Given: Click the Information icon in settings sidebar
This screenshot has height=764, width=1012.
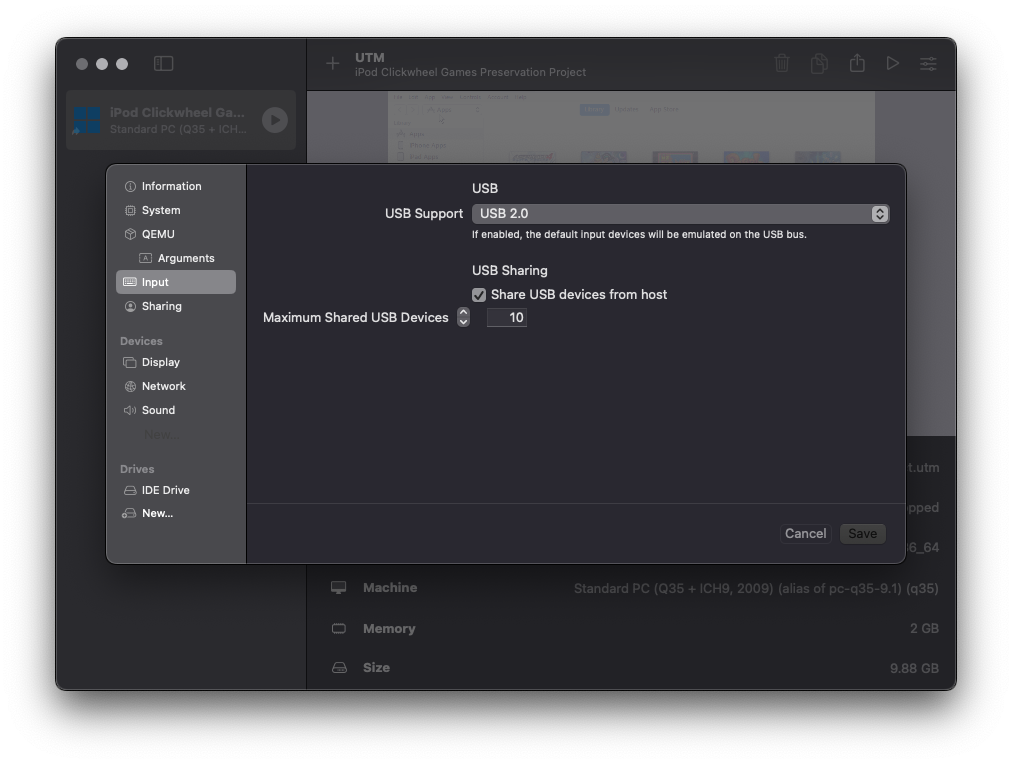Looking at the screenshot, I should [x=130, y=186].
